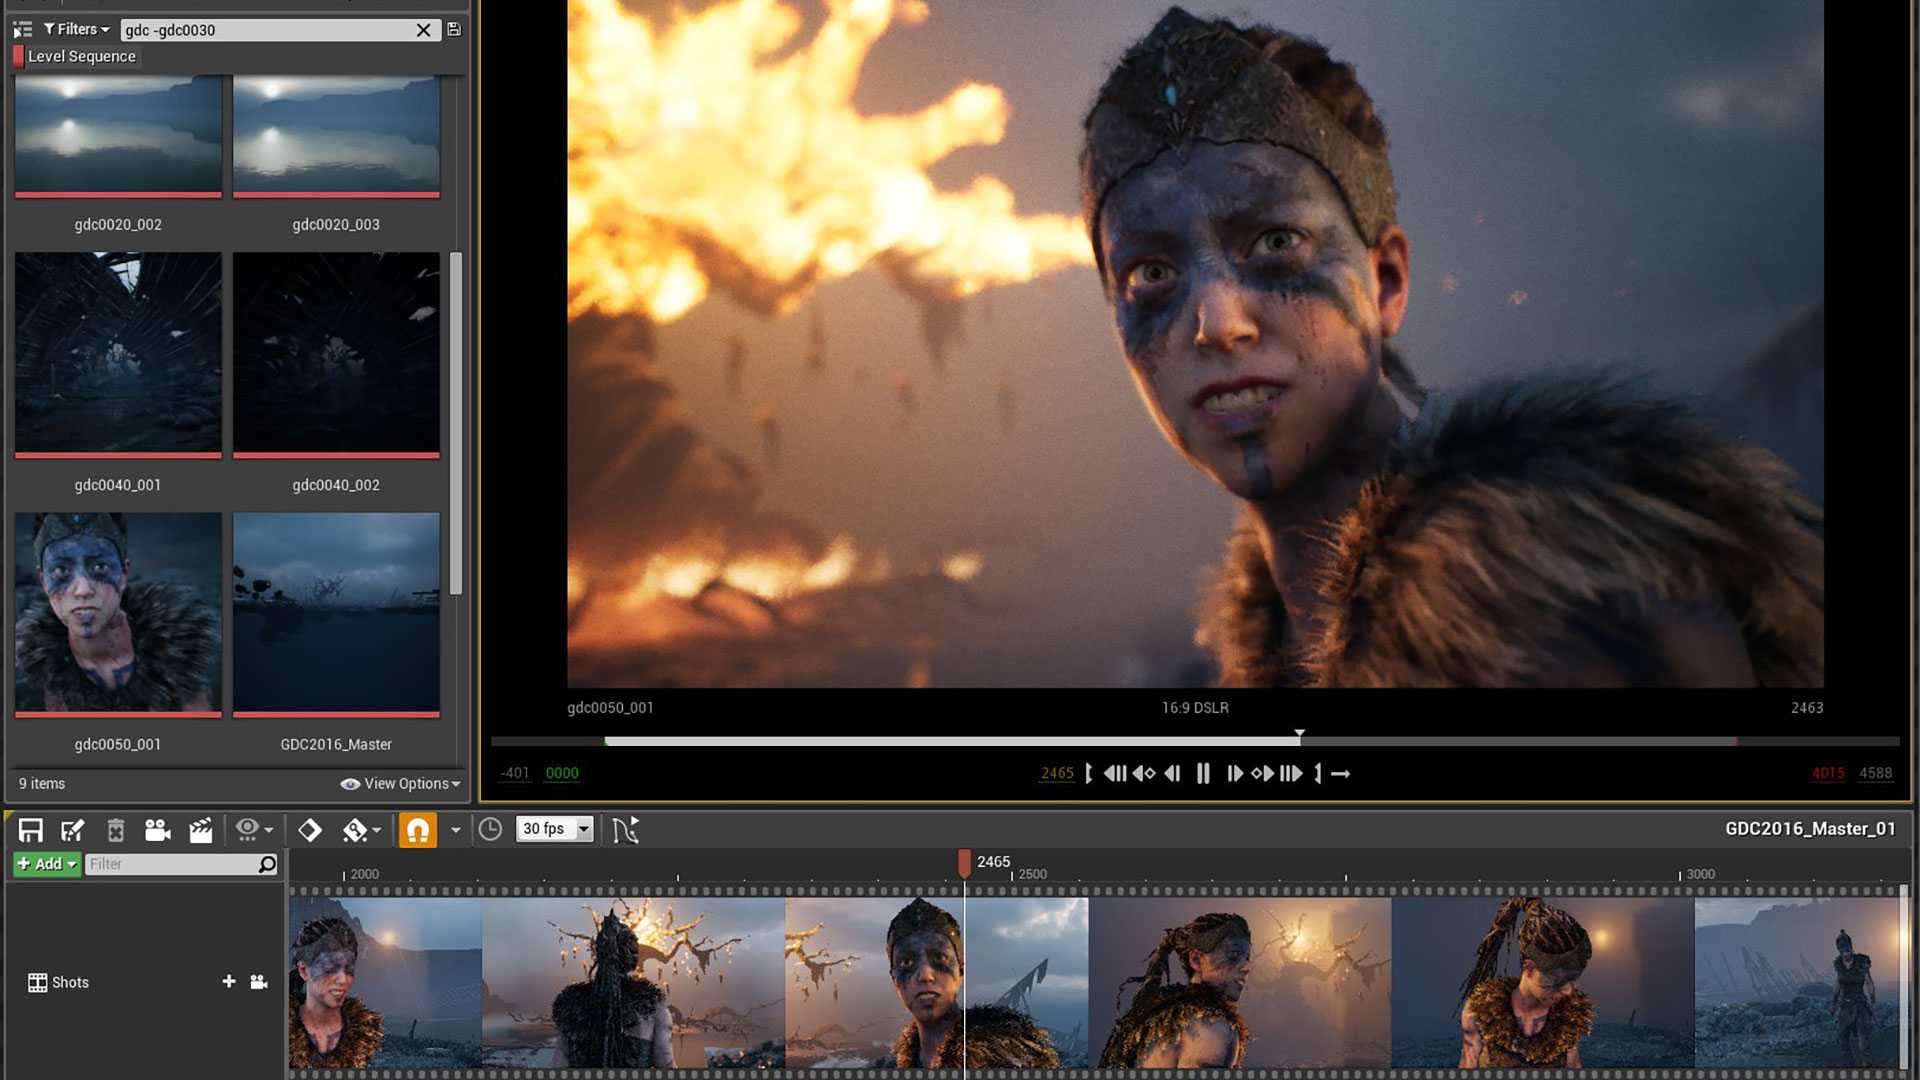Click the set end bracket playback button
This screenshot has height=1080, width=1920.
1317,773
